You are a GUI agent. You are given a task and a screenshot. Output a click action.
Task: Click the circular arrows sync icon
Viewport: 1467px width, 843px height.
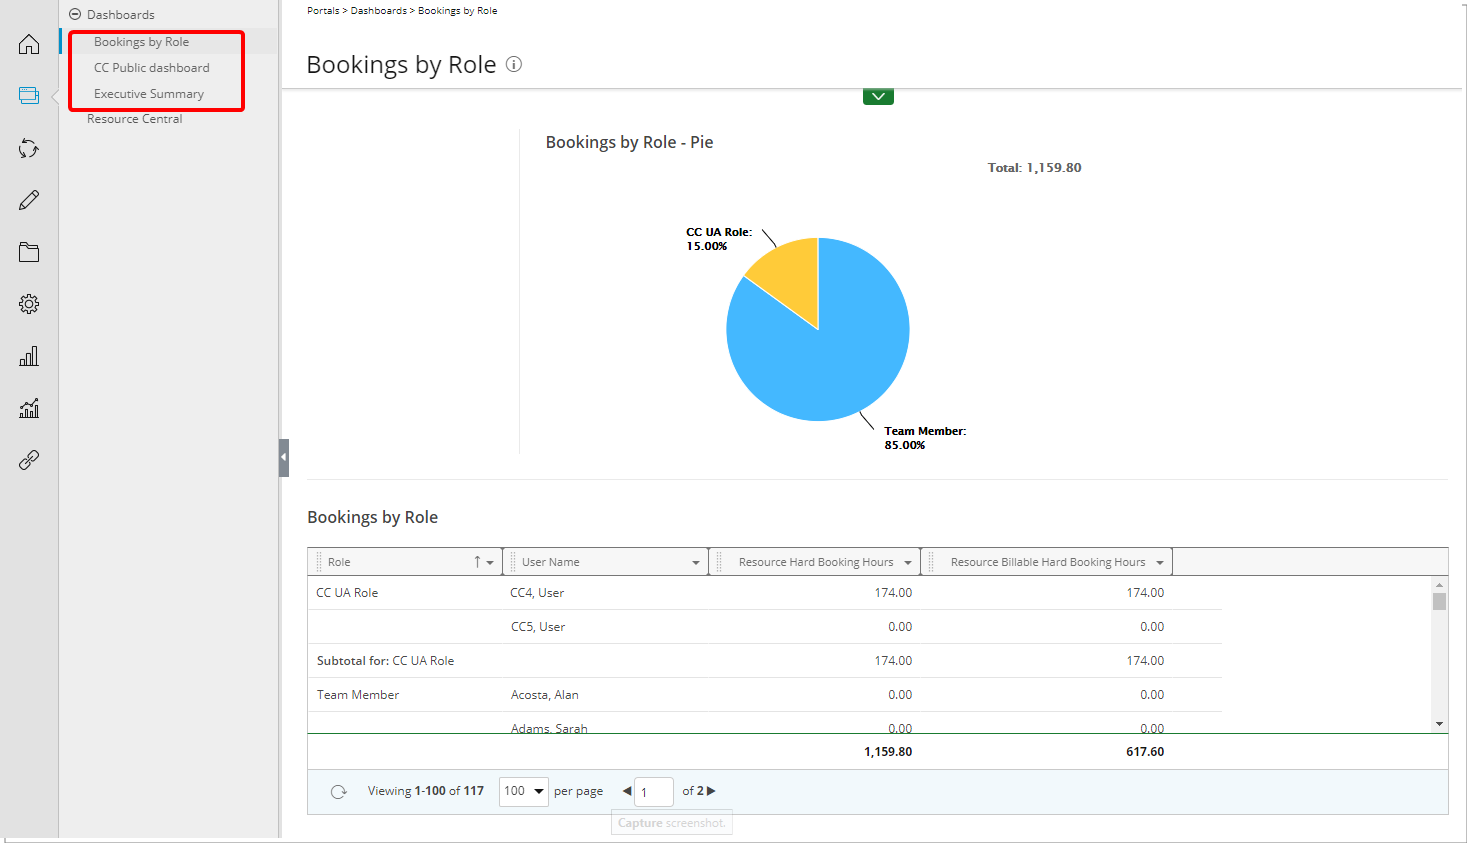click(x=29, y=149)
